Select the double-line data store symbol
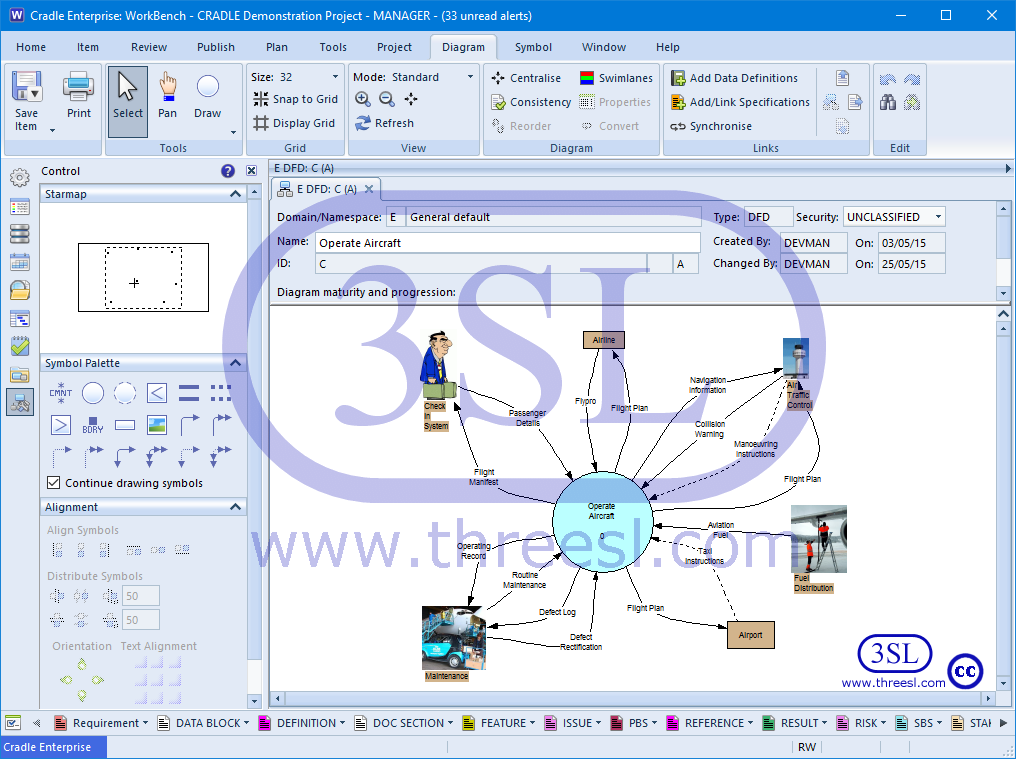 [189, 393]
